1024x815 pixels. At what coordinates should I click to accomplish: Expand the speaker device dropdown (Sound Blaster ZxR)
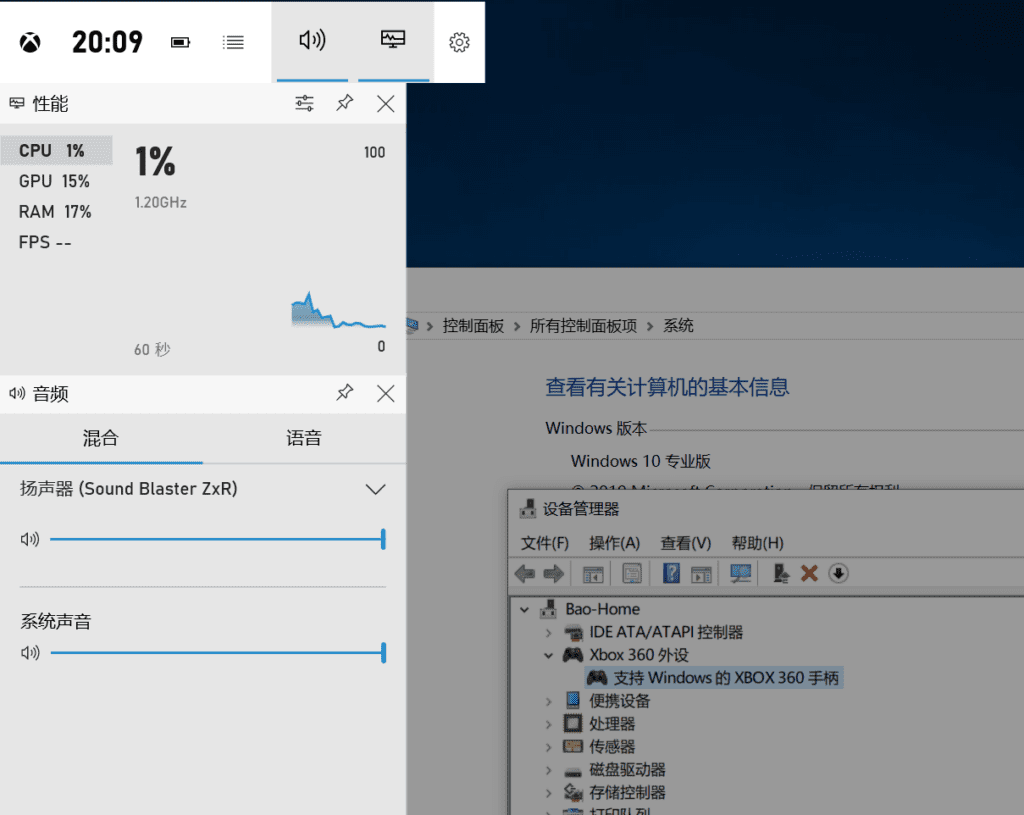pos(375,489)
